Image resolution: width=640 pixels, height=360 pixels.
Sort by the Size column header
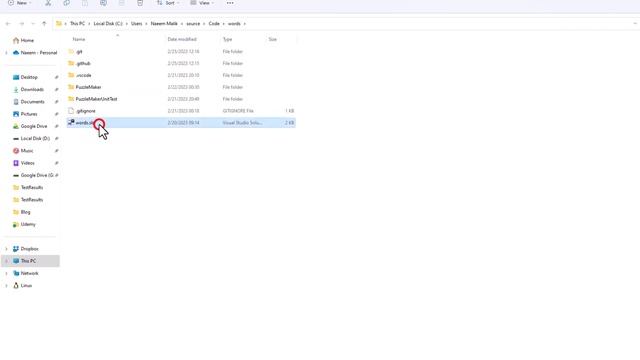click(x=273, y=39)
